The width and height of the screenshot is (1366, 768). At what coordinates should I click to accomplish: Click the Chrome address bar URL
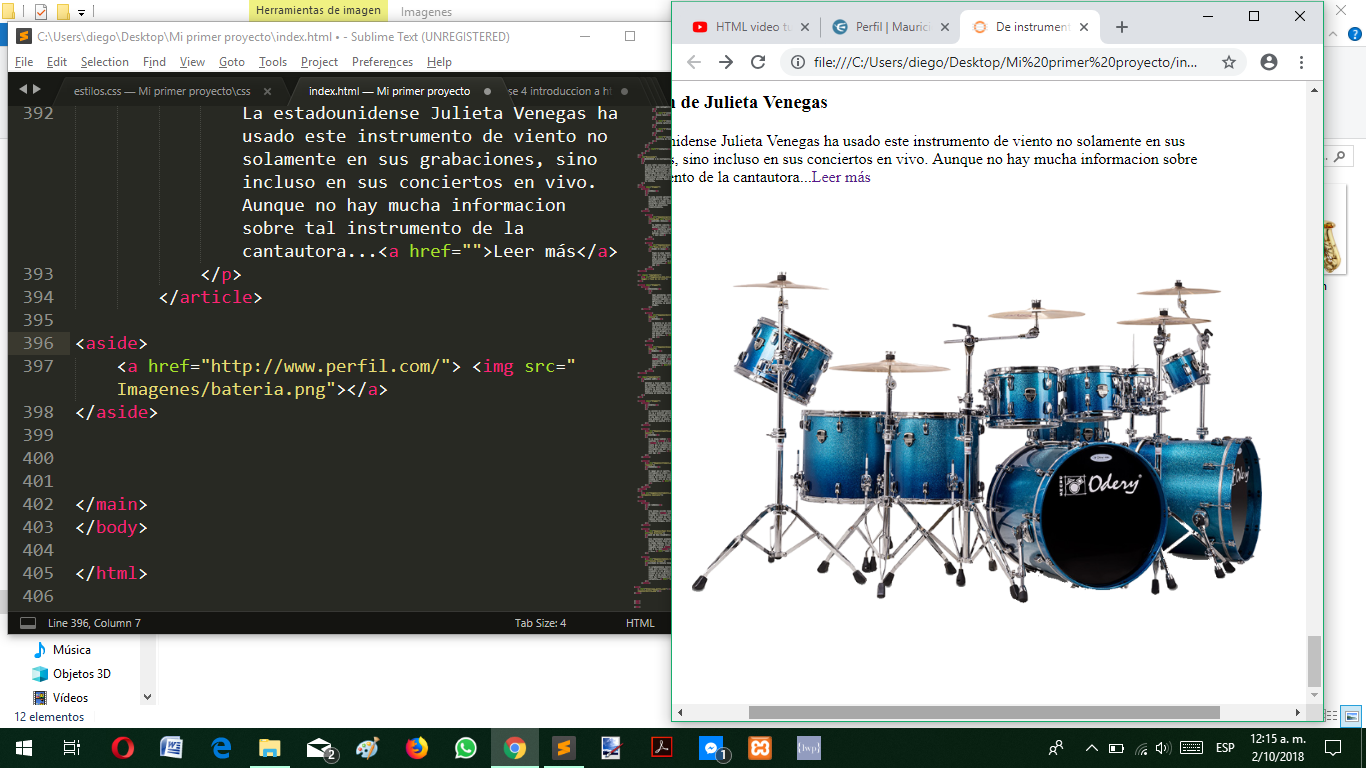pos(1005,62)
